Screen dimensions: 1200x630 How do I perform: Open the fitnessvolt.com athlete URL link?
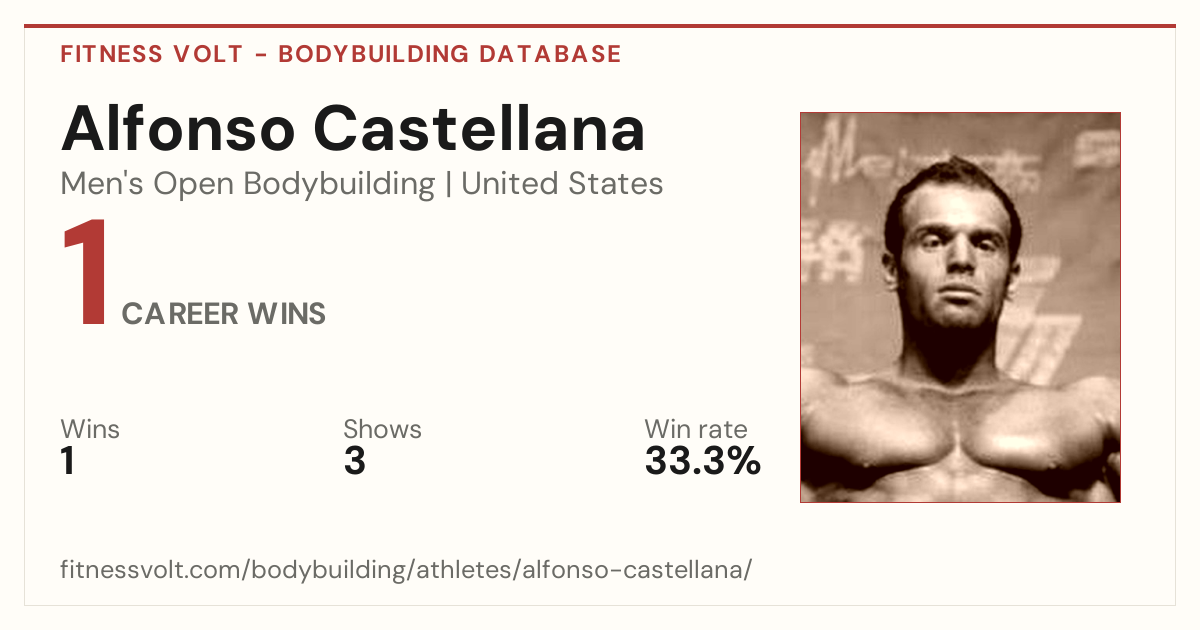(x=406, y=570)
